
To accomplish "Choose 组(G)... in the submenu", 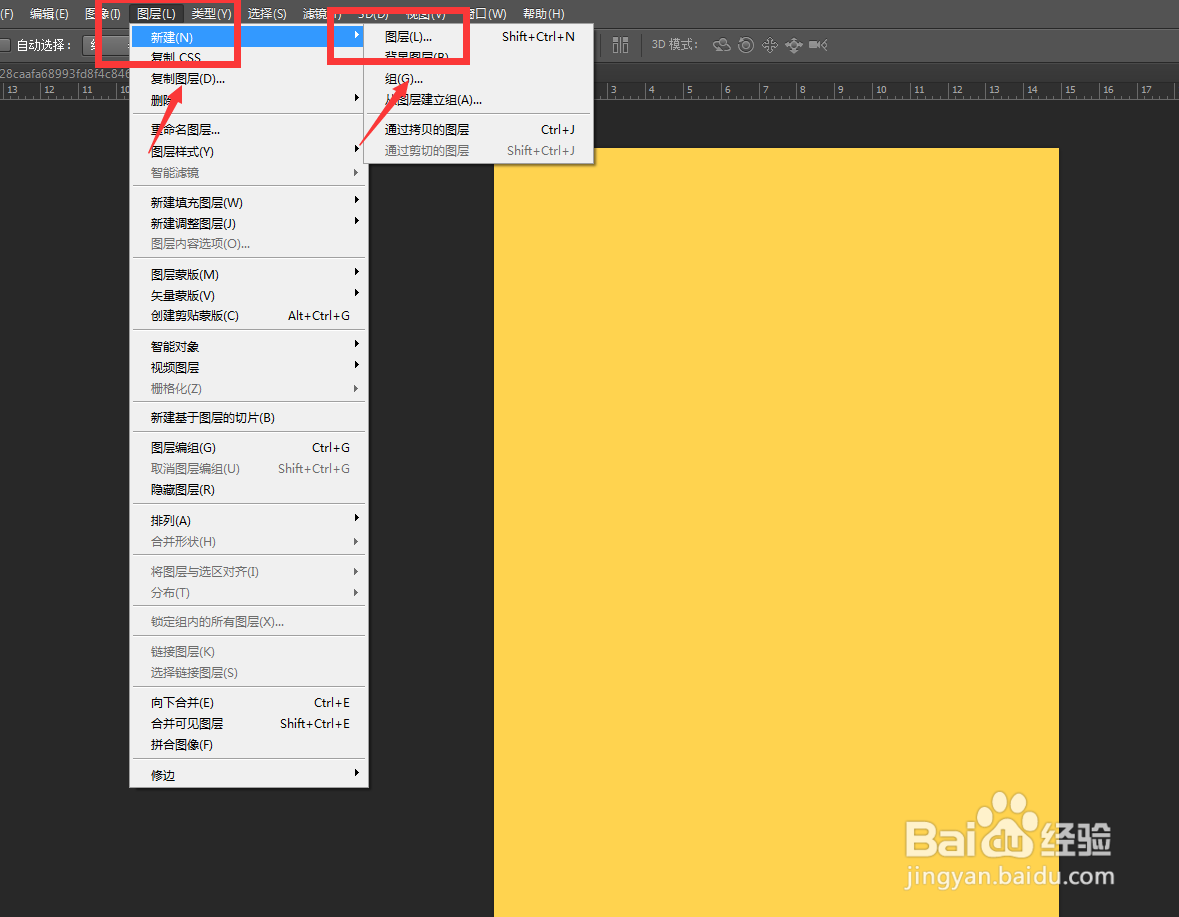I will coord(478,78).
